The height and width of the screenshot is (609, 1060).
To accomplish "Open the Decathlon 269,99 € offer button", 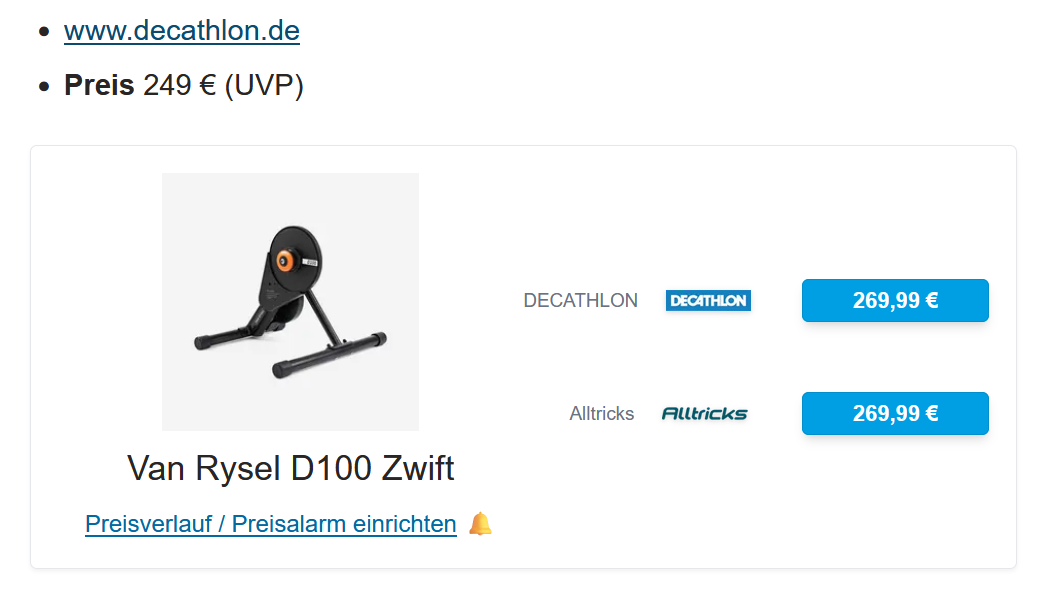I will 894,300.
